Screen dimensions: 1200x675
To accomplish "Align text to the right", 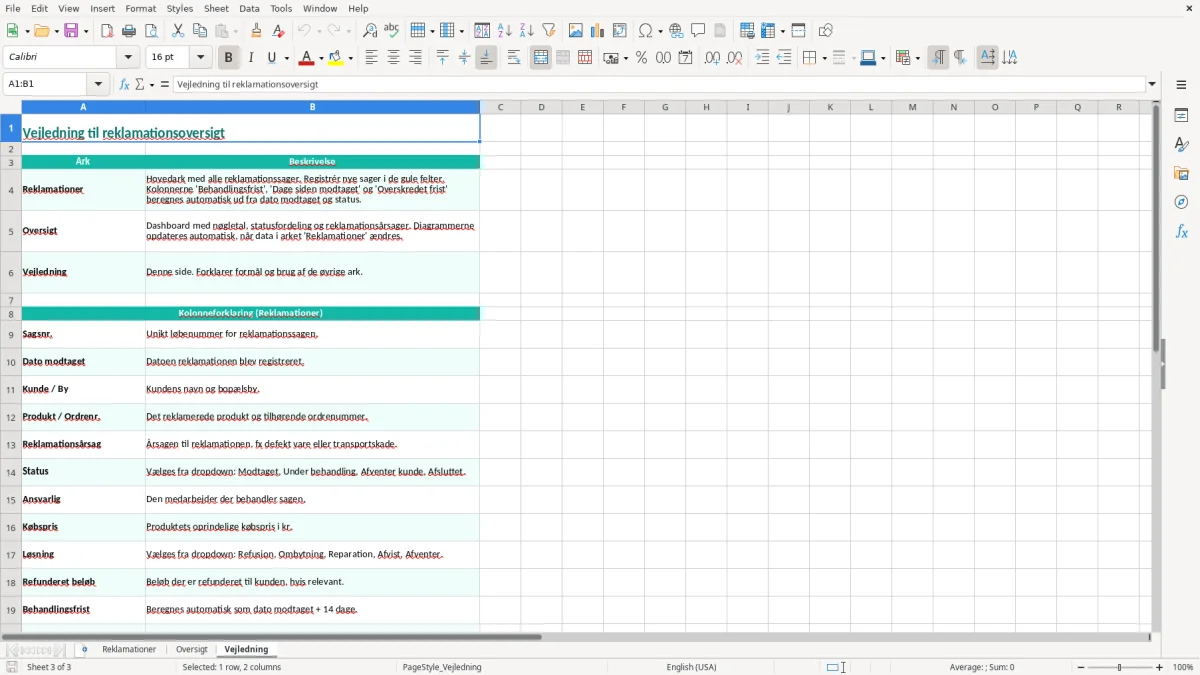I will [415, 58].
